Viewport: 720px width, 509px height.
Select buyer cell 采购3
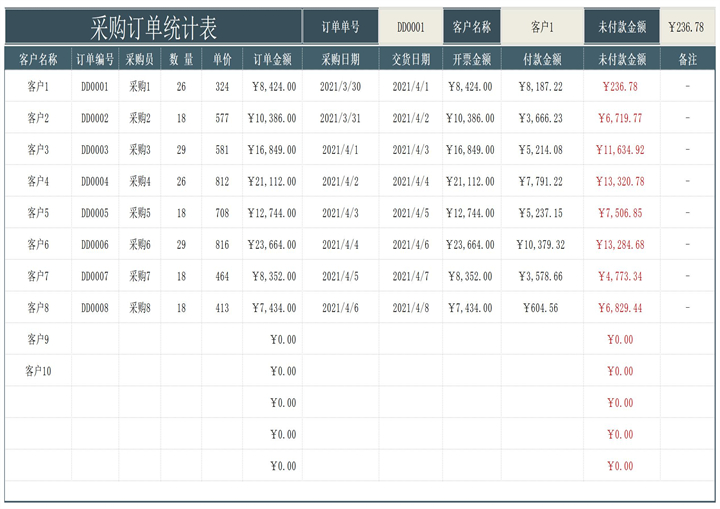140,150
